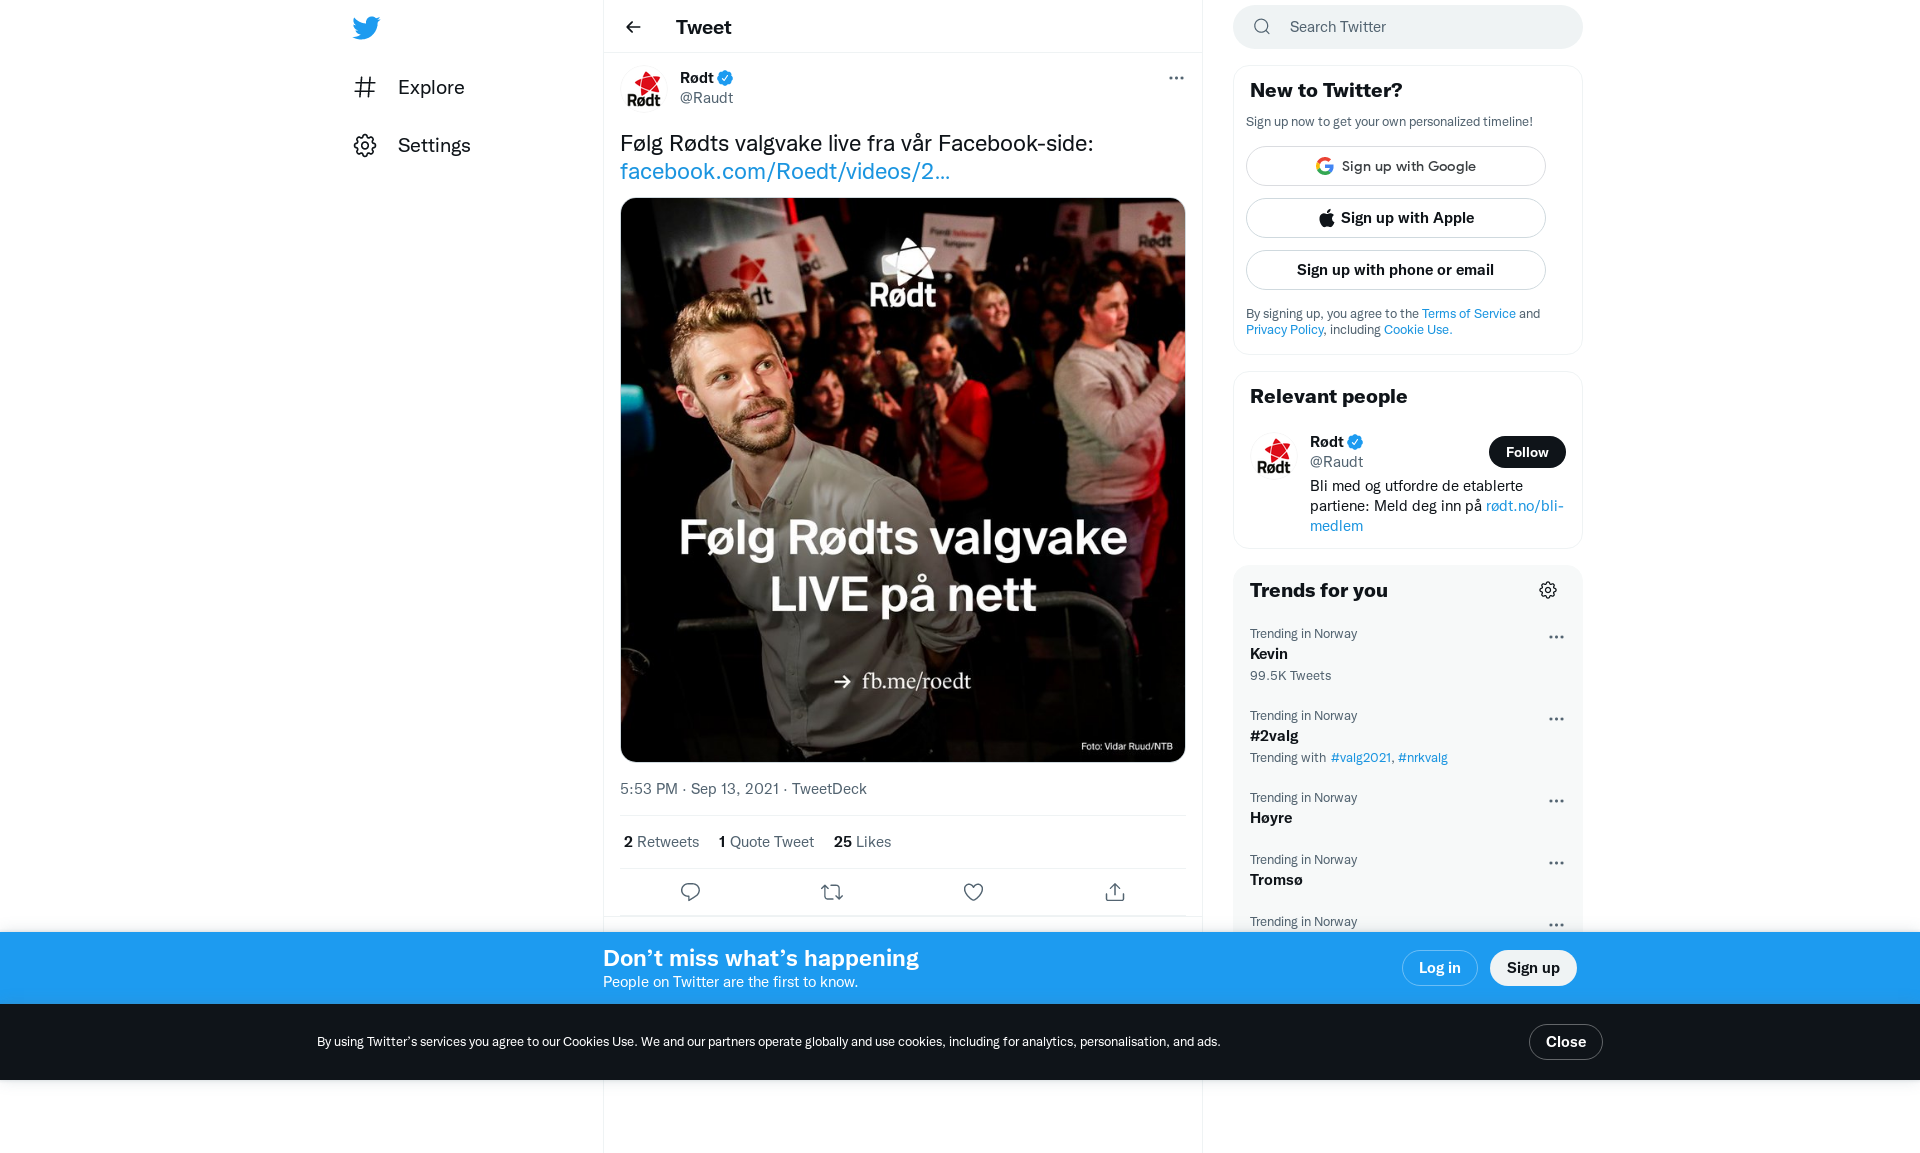Open more options for Tromsø trend
The height and width of the screenshot is (1153, 1920).
1556,863
